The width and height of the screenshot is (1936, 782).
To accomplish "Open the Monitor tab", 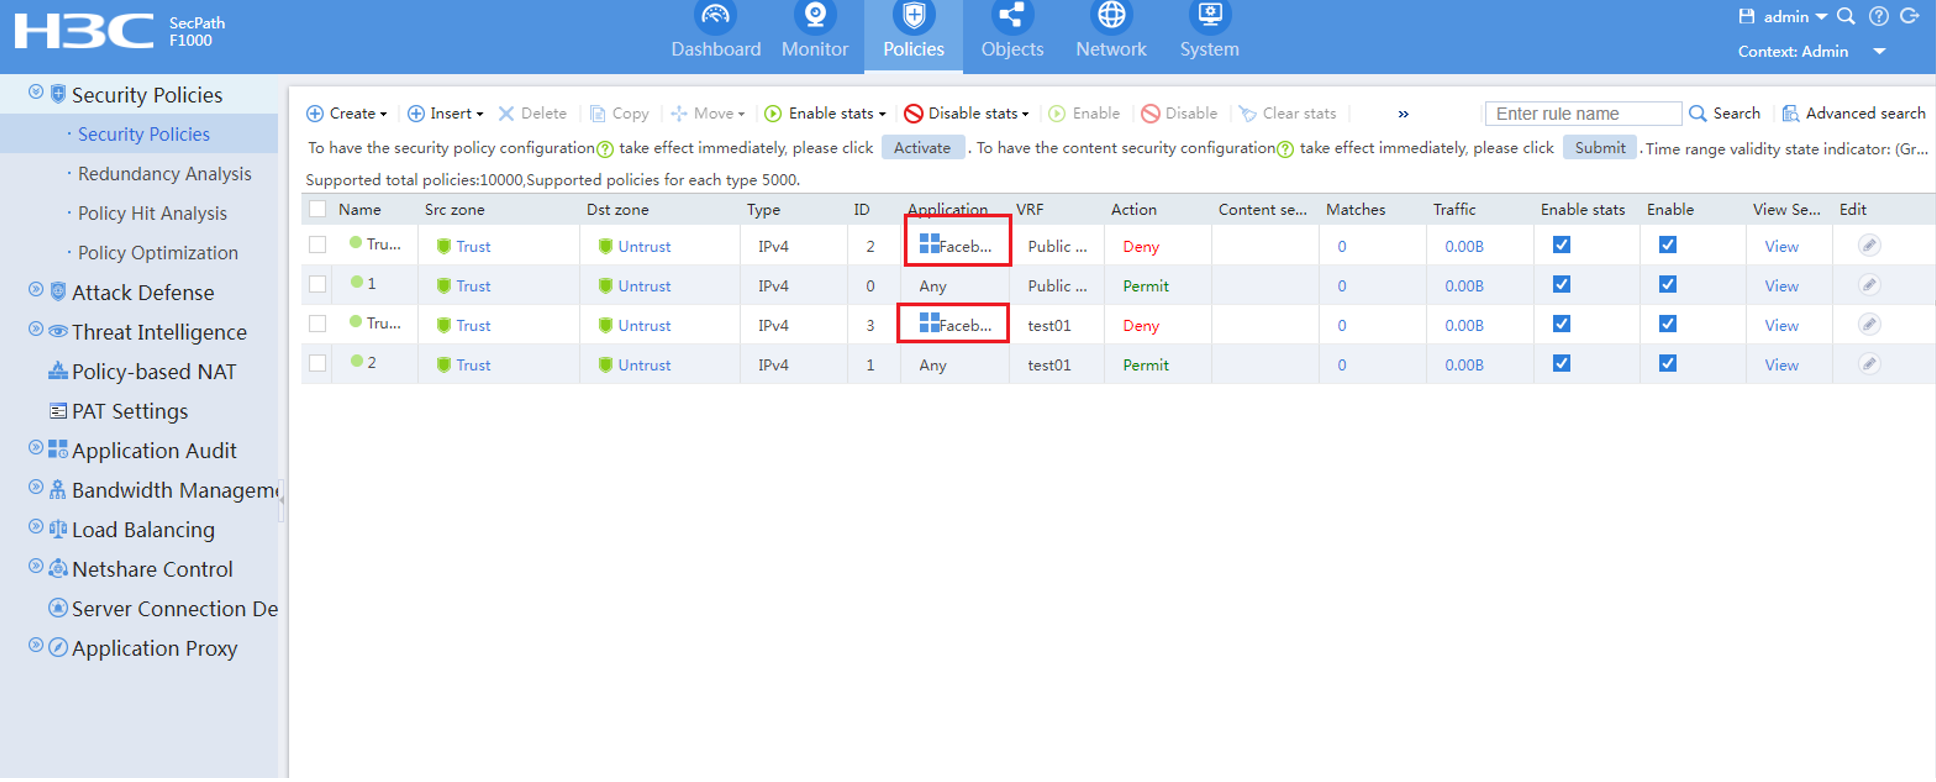I will pyautogui.click(x=814, y=33).
